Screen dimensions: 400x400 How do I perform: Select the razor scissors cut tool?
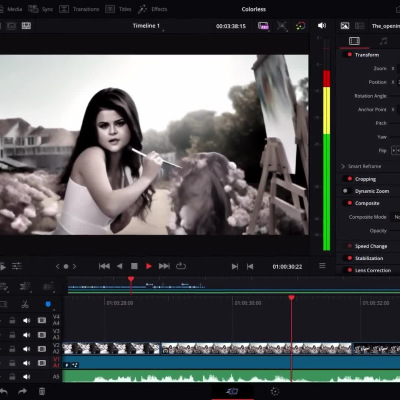pos(25,304)
